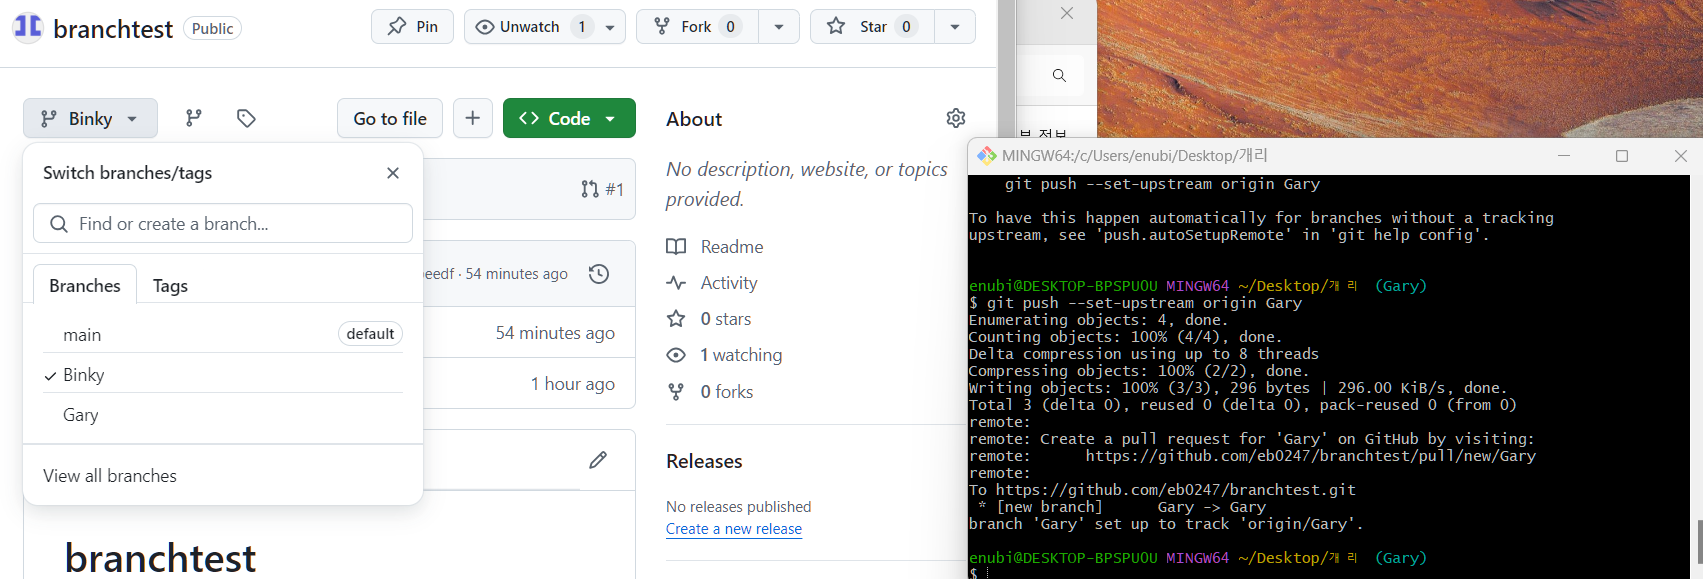This screenshot has height=579, width=1703.
Task: Open the Readme link in About
Action: 715,246
